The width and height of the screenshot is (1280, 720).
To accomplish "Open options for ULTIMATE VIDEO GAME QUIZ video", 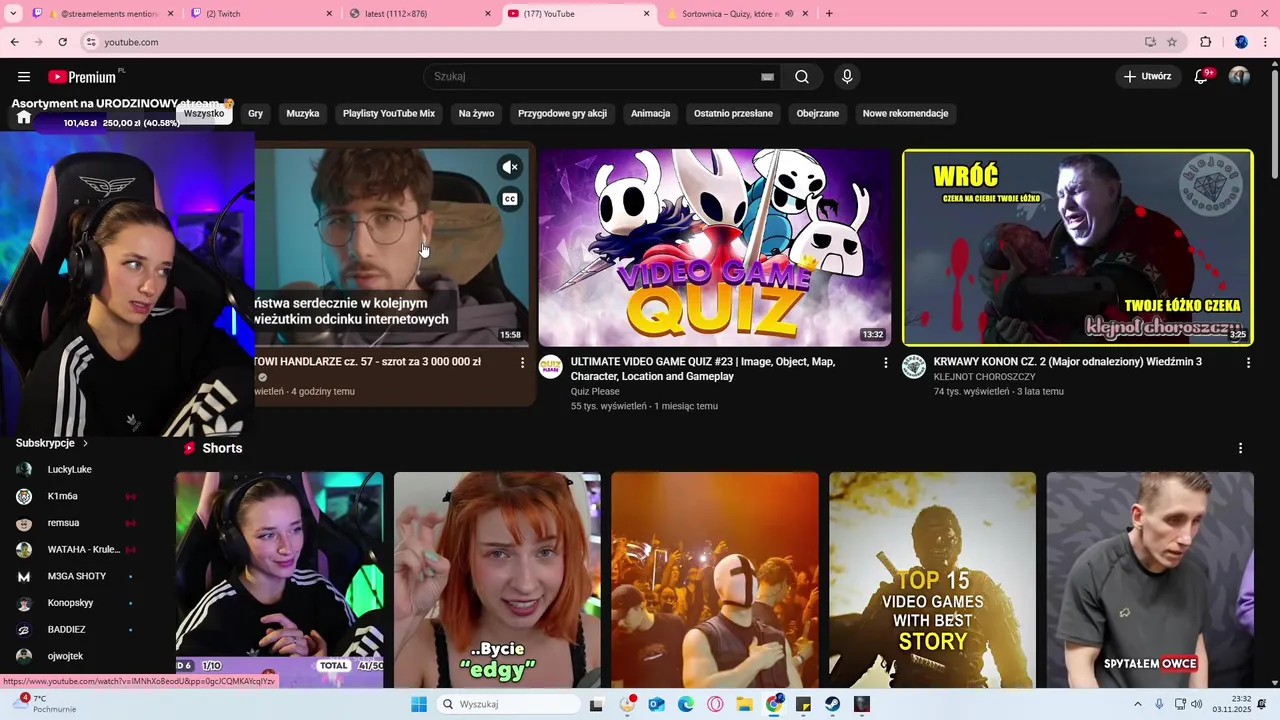I will tap(885, 363).
